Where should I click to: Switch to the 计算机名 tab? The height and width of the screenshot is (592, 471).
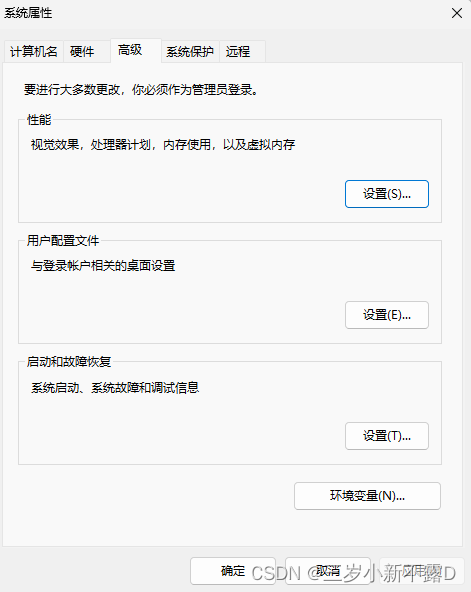[x=34, y=51]
